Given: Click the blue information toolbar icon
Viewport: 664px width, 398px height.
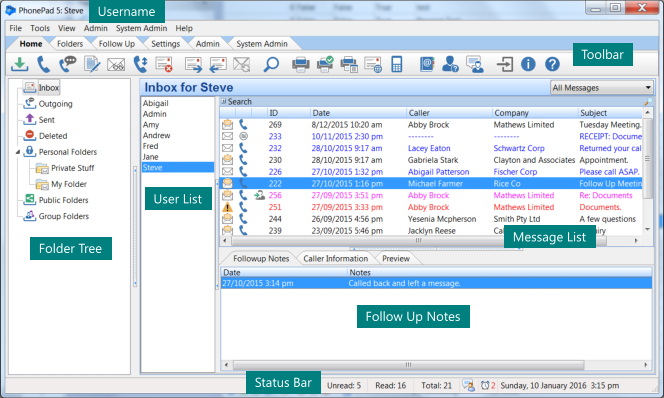Looking at the screenshot, I should point(528,64).
